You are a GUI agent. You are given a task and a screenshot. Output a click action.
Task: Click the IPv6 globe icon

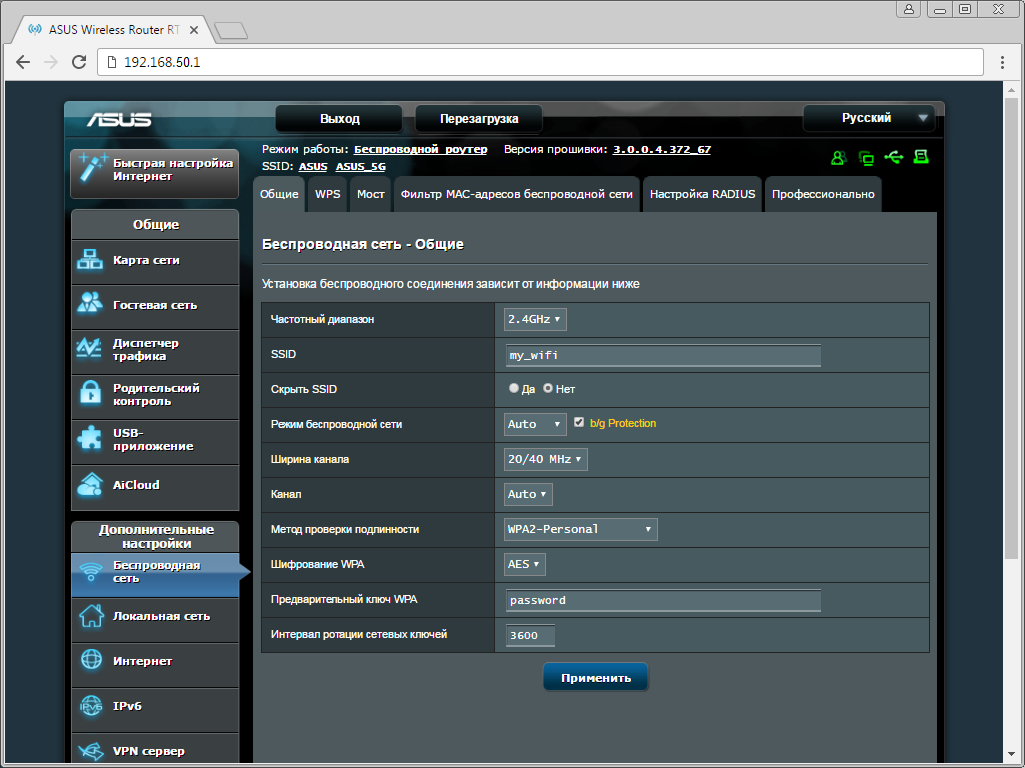[91, 706]
